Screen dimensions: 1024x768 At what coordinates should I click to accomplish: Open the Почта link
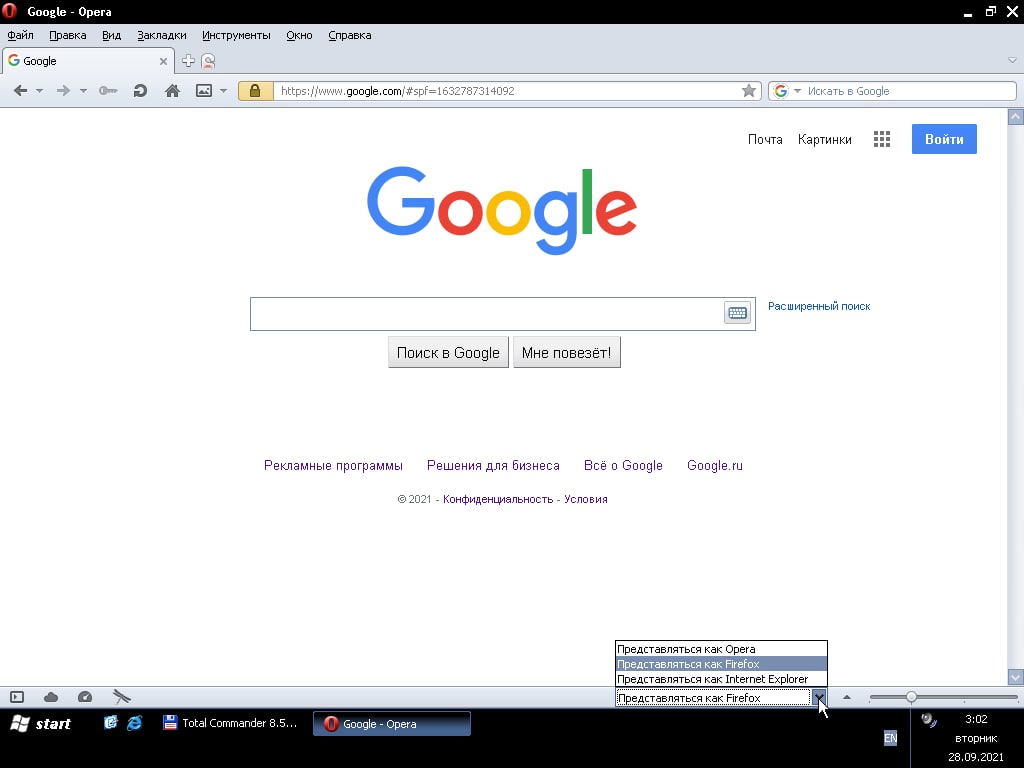pos(765,139)
